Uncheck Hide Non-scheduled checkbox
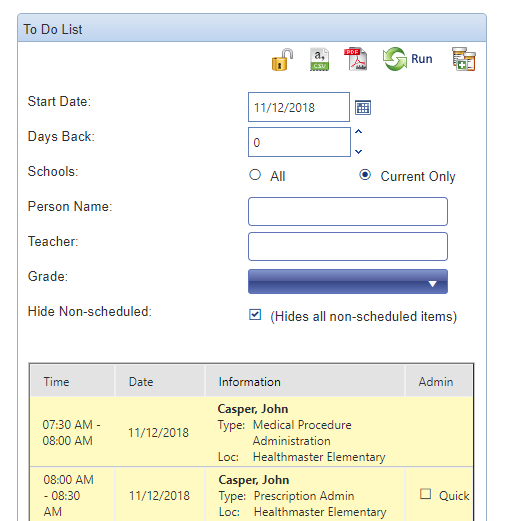 [255, 315]
